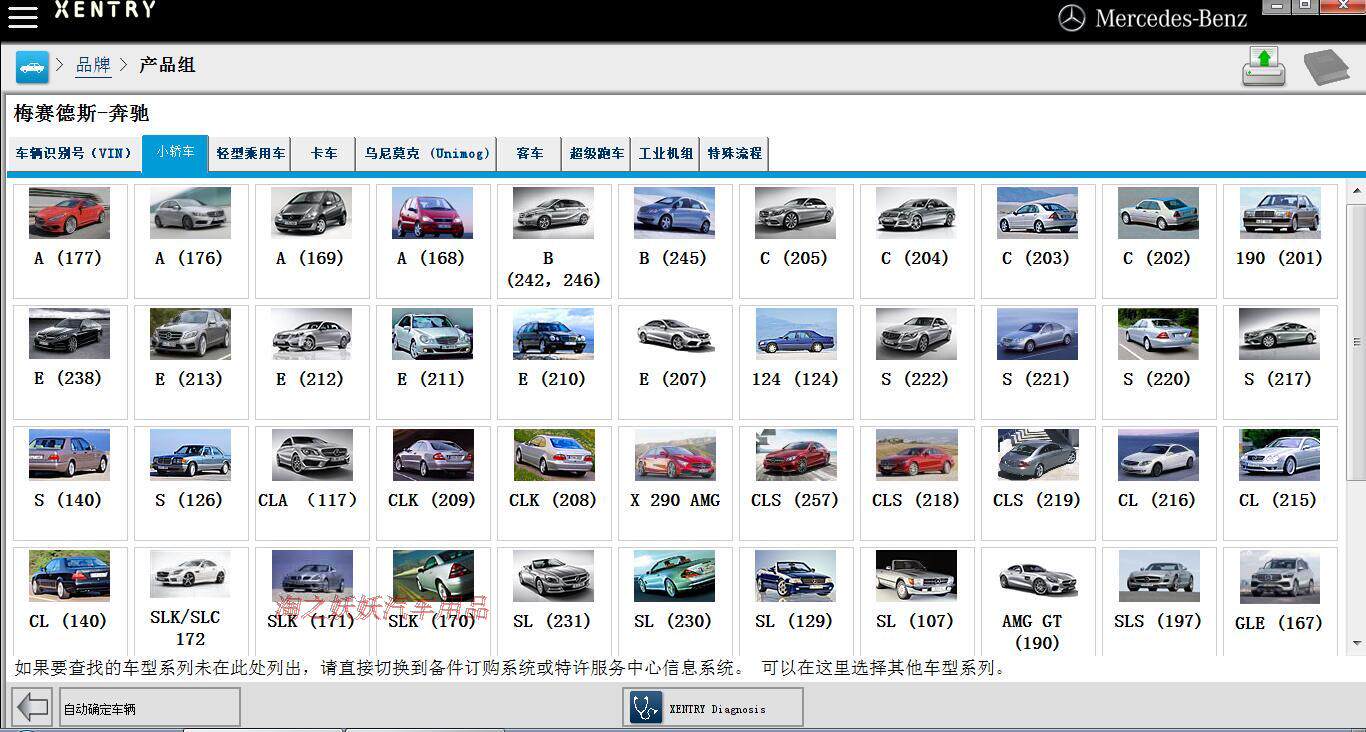1366x732 pixels.
Task: Click the 自动确定车辆 button
Action: pyautogui.click(x=150, y=708)
